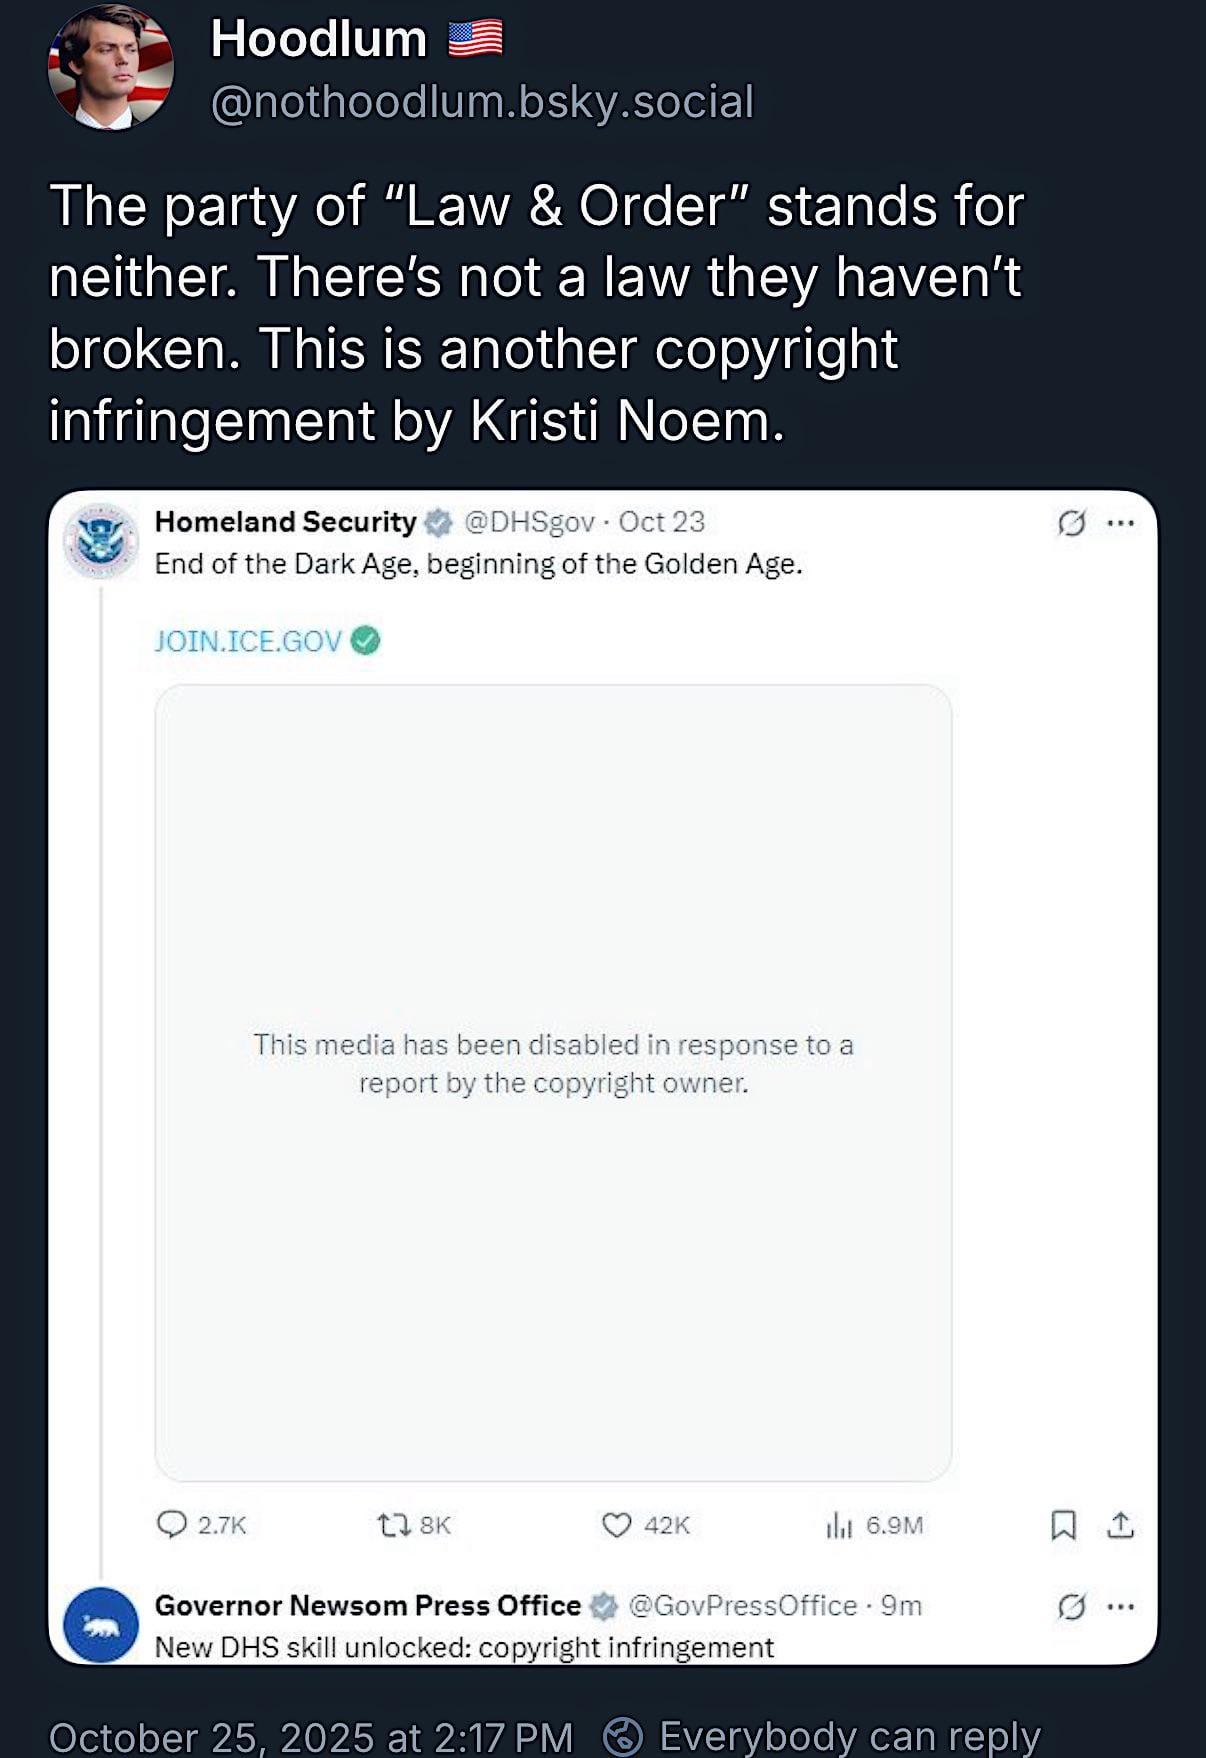
Task: Click the Homeland Security verified badge
Action: tap(438, 522)
